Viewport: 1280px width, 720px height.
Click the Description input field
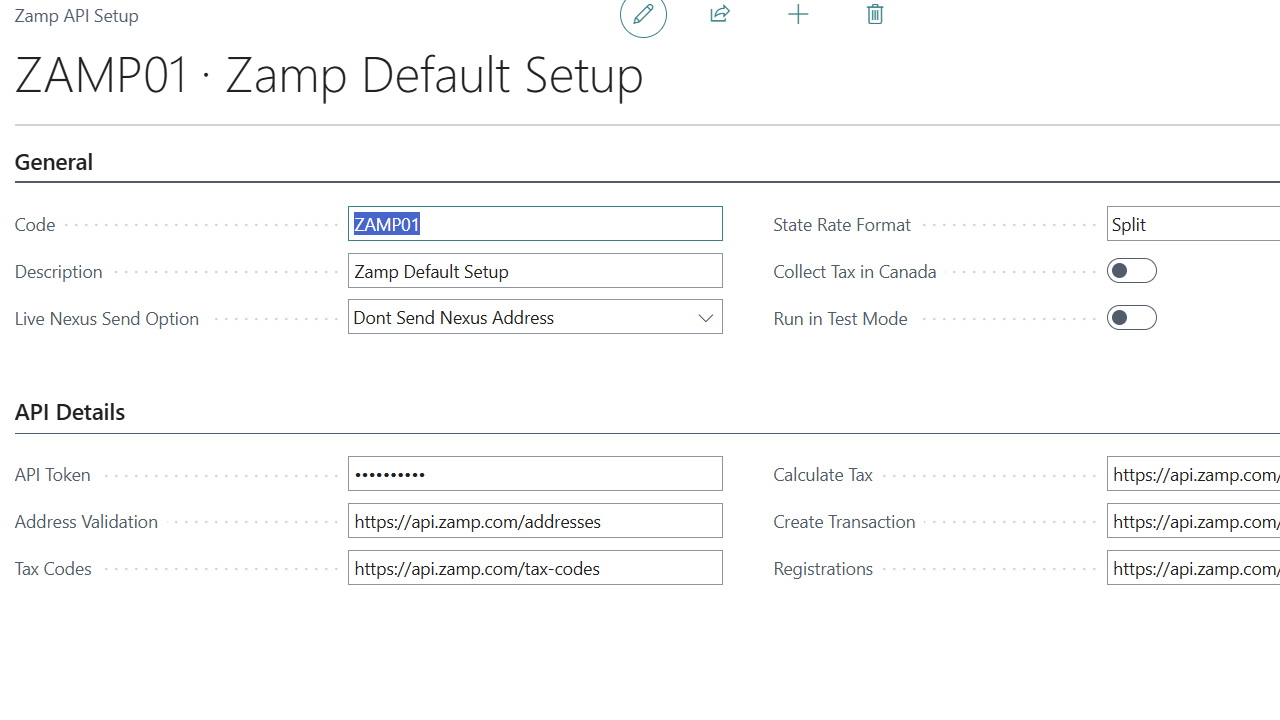point(535,271)
